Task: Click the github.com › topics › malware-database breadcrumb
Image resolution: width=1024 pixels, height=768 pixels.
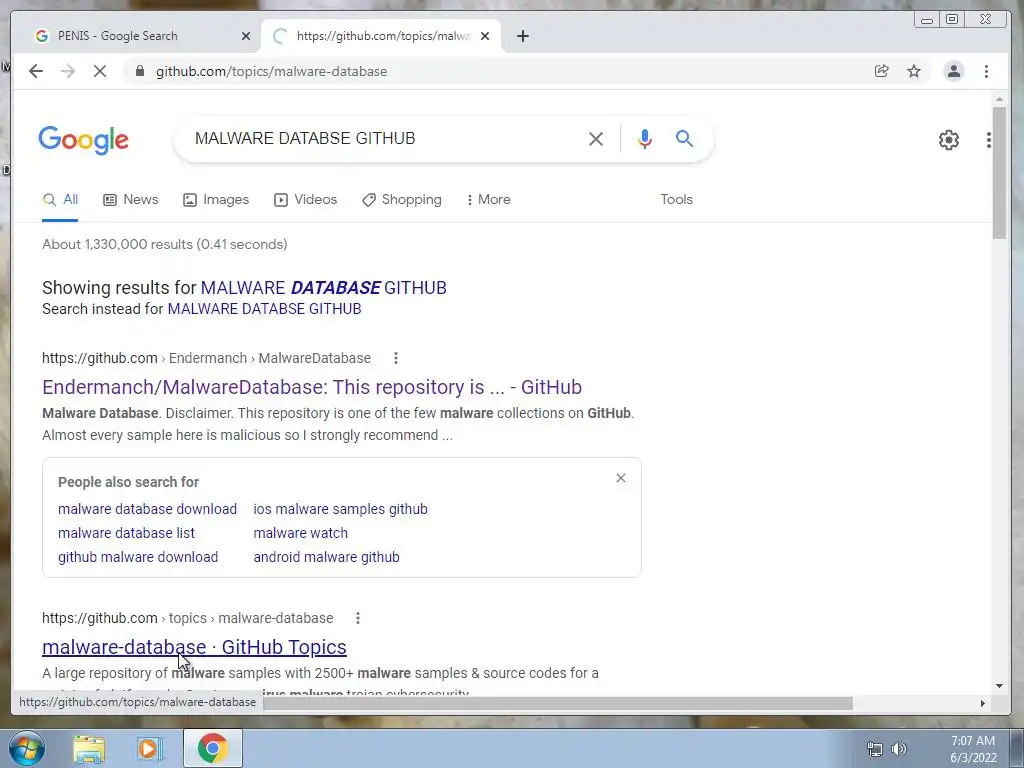Action: click(187, 618)
